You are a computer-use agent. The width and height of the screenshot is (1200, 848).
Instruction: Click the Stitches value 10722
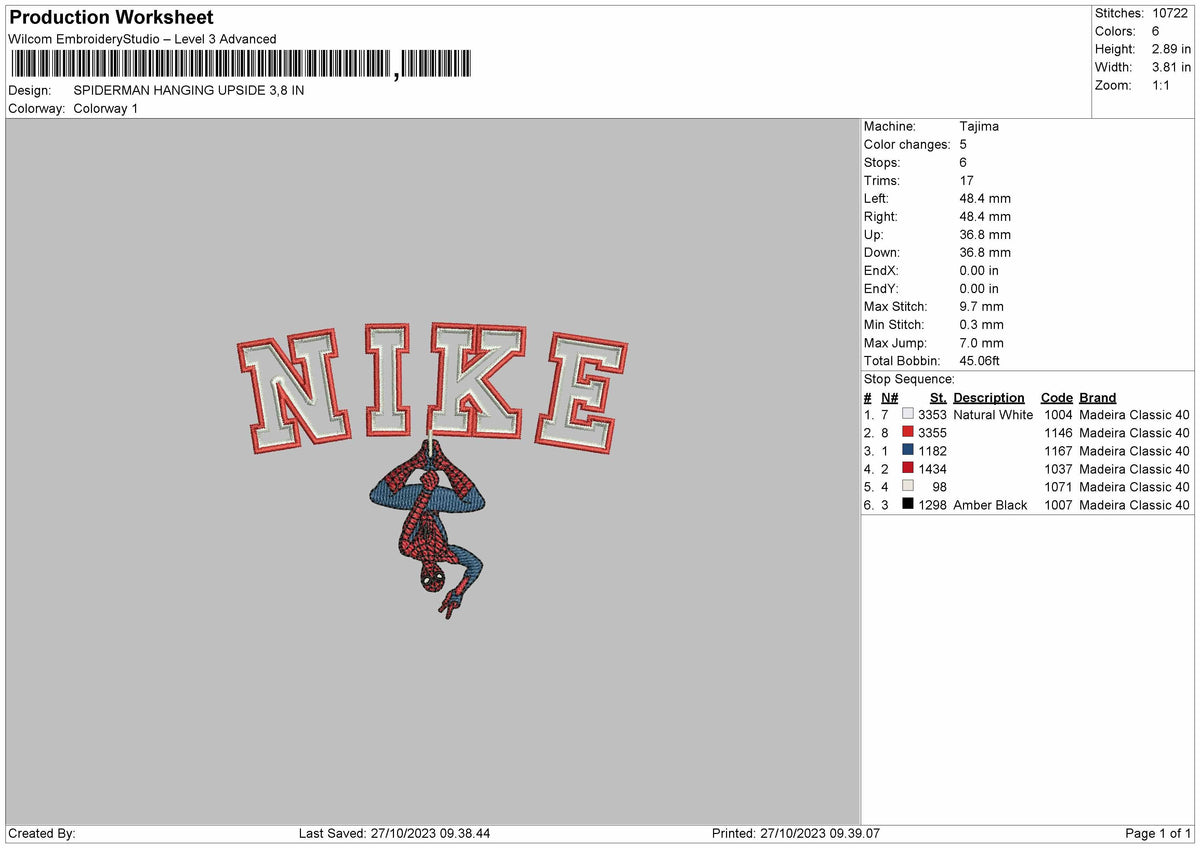pos(1171,13)
